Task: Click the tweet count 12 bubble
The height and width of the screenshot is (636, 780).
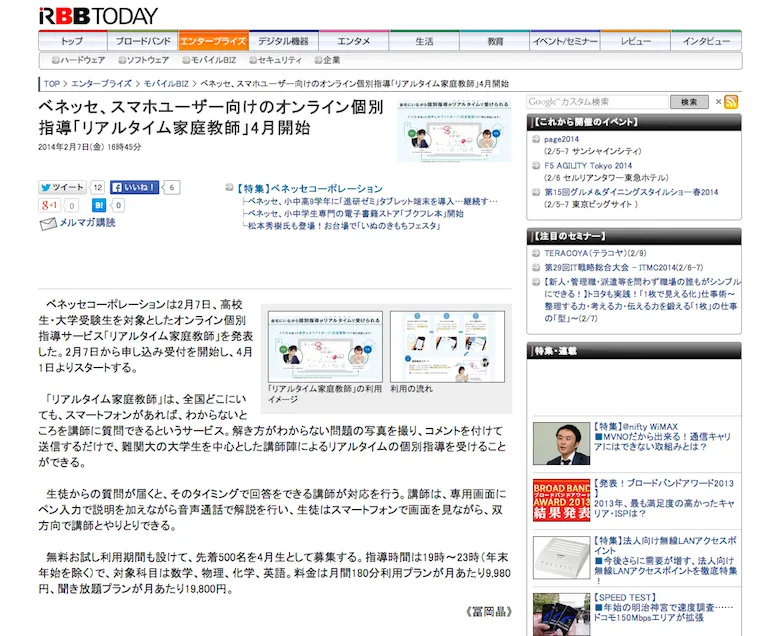Action: click(98, 187)
